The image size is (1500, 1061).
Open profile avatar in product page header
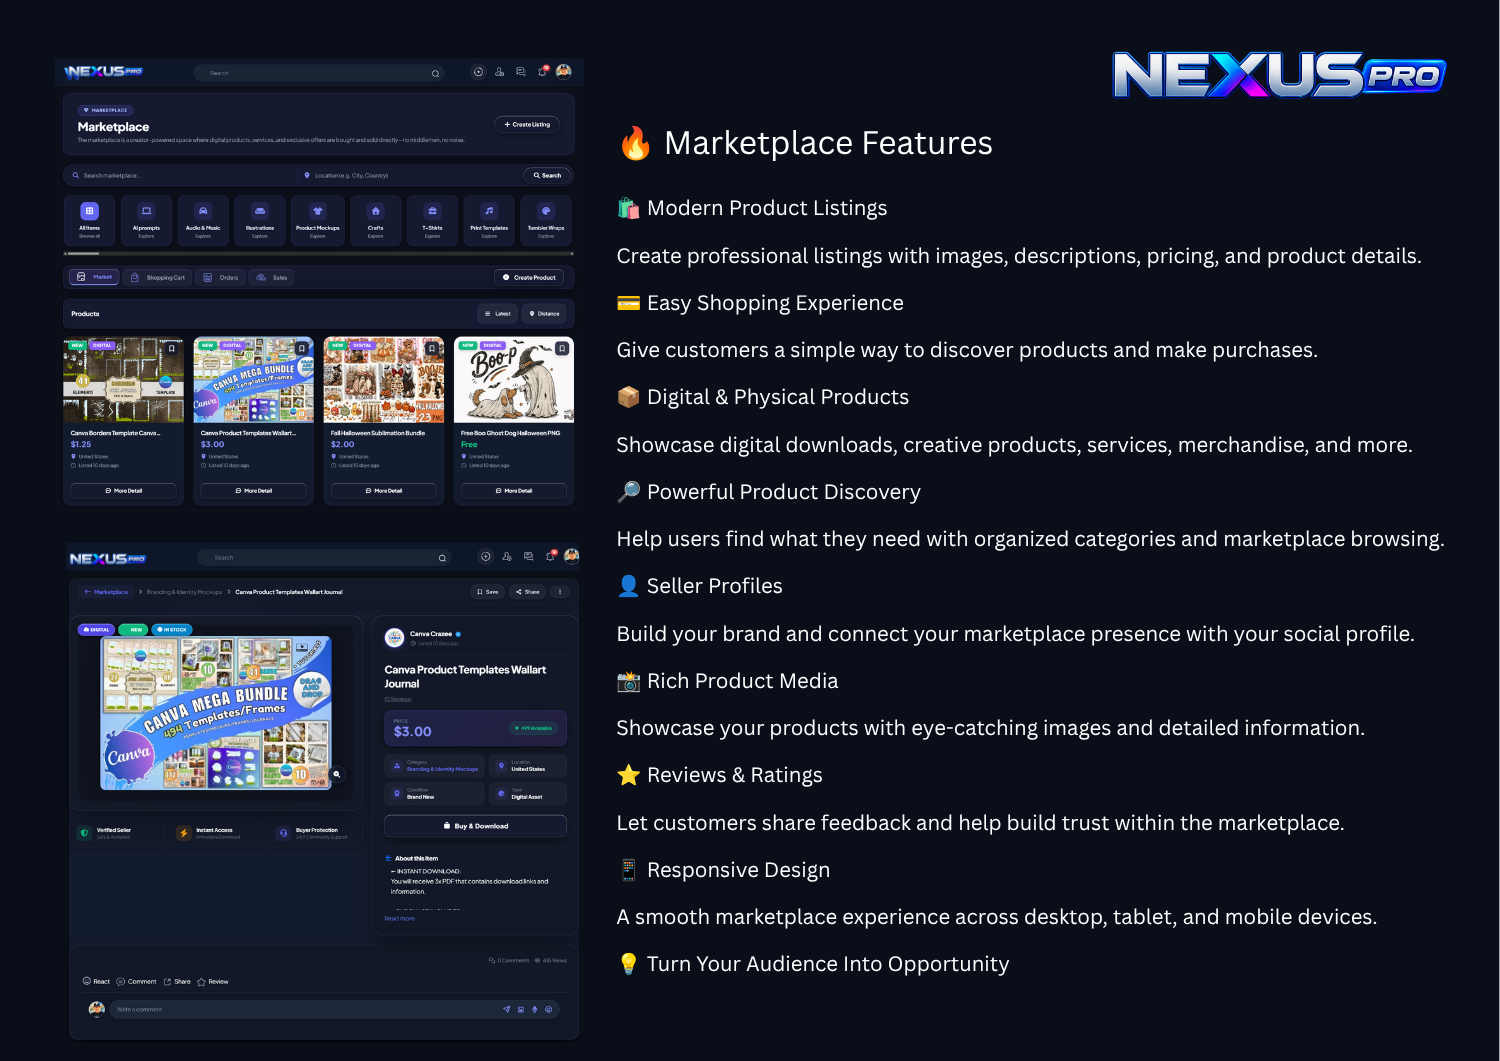pyautogui.click(x=572, y=556)
